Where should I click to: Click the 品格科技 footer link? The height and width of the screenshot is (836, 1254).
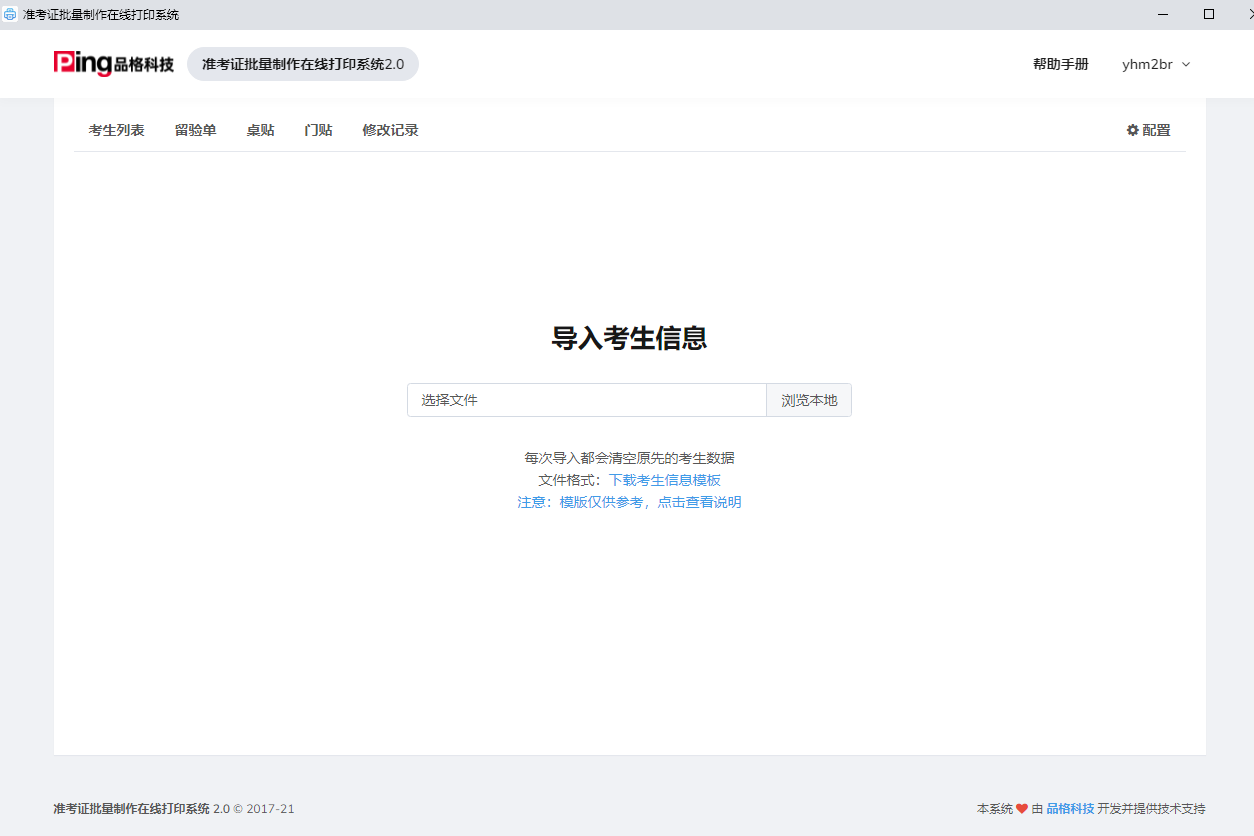1070,808
